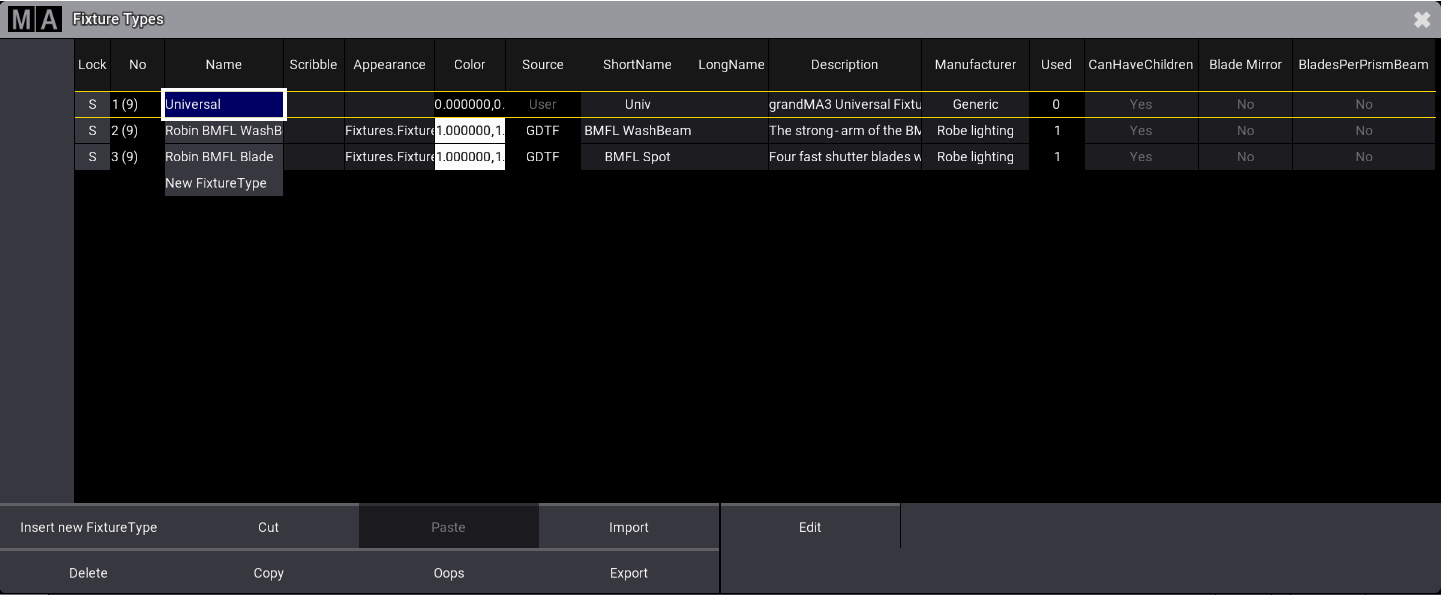Screen dimensions: 1441x595
Task: Insert new FixtureType button
Action: pos(89,527)
